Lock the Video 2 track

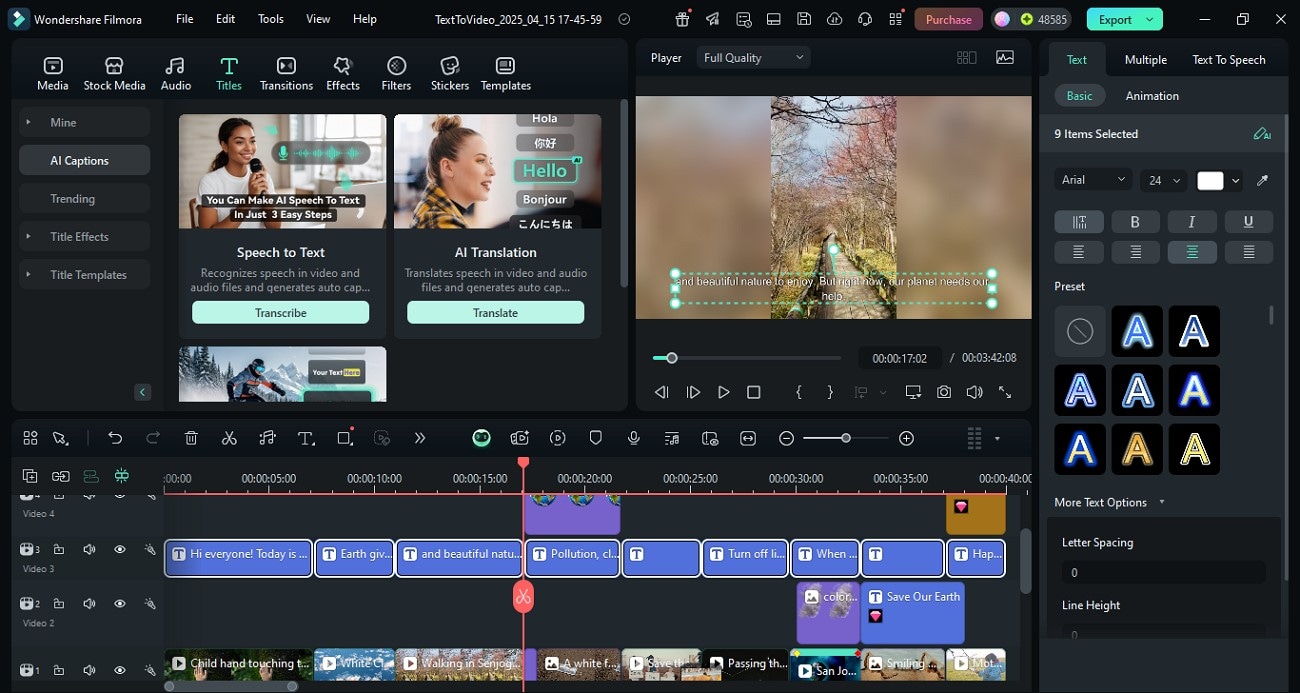click(59, 604)
